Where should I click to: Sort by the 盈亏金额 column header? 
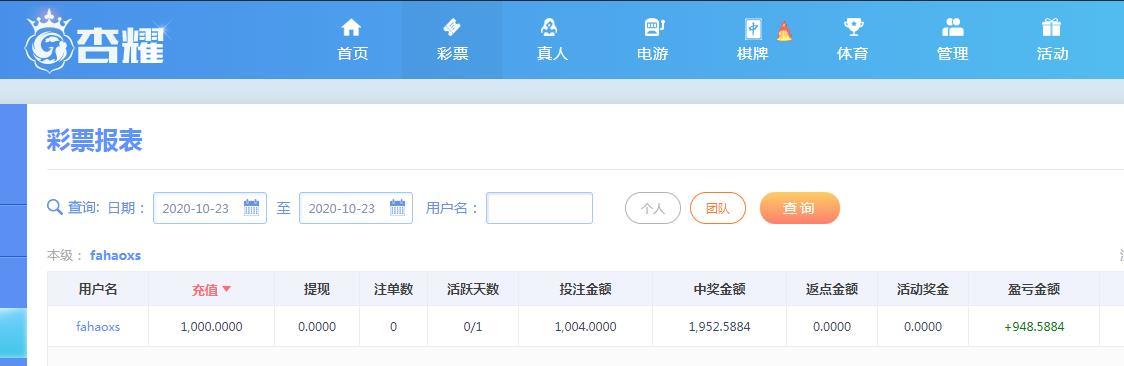click(1034, 289)
